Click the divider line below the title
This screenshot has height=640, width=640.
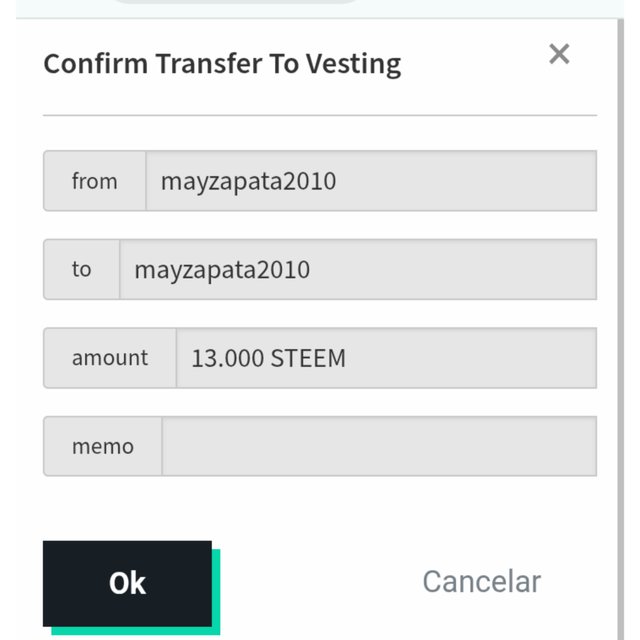320,116
